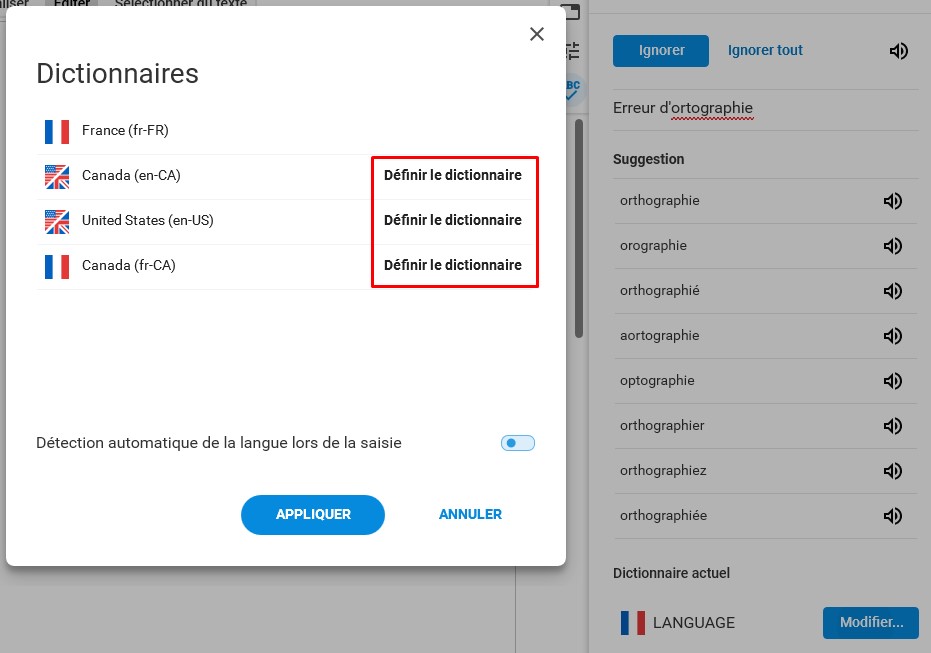The image size is (931, 653).
Task: Play pronunciation of suggestion orographie
Action: (892, 246)
